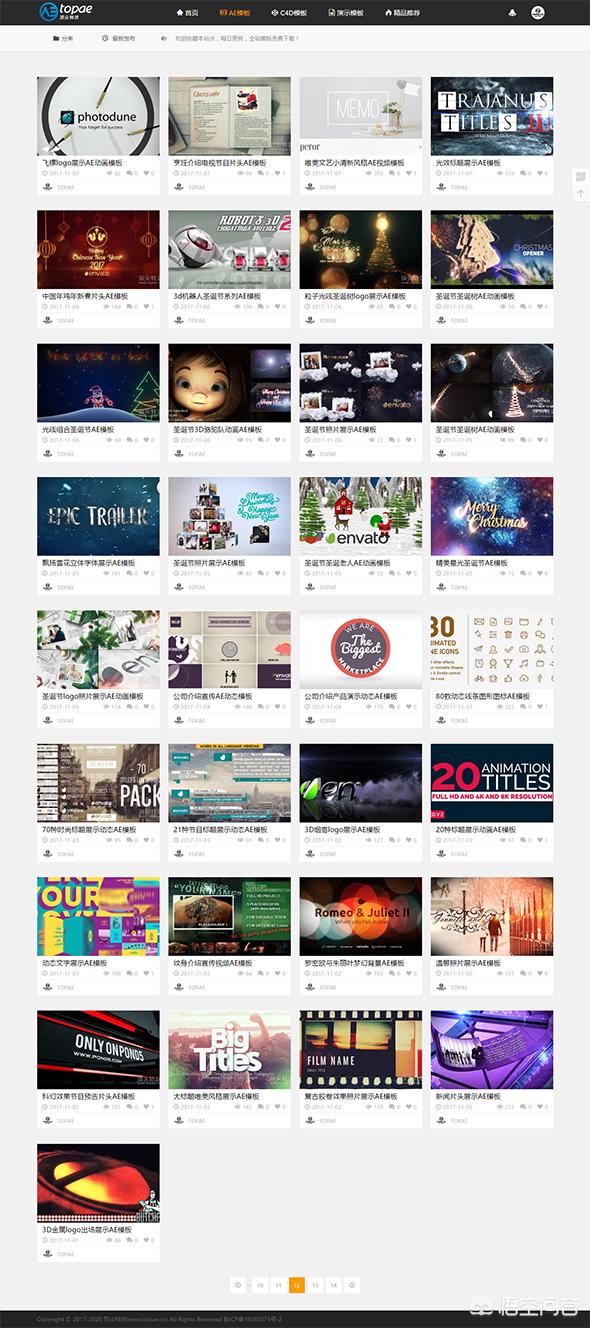Switch to the C4D模板 nav tab
The height and width of the screenshot is (1328, 590).
290,13
